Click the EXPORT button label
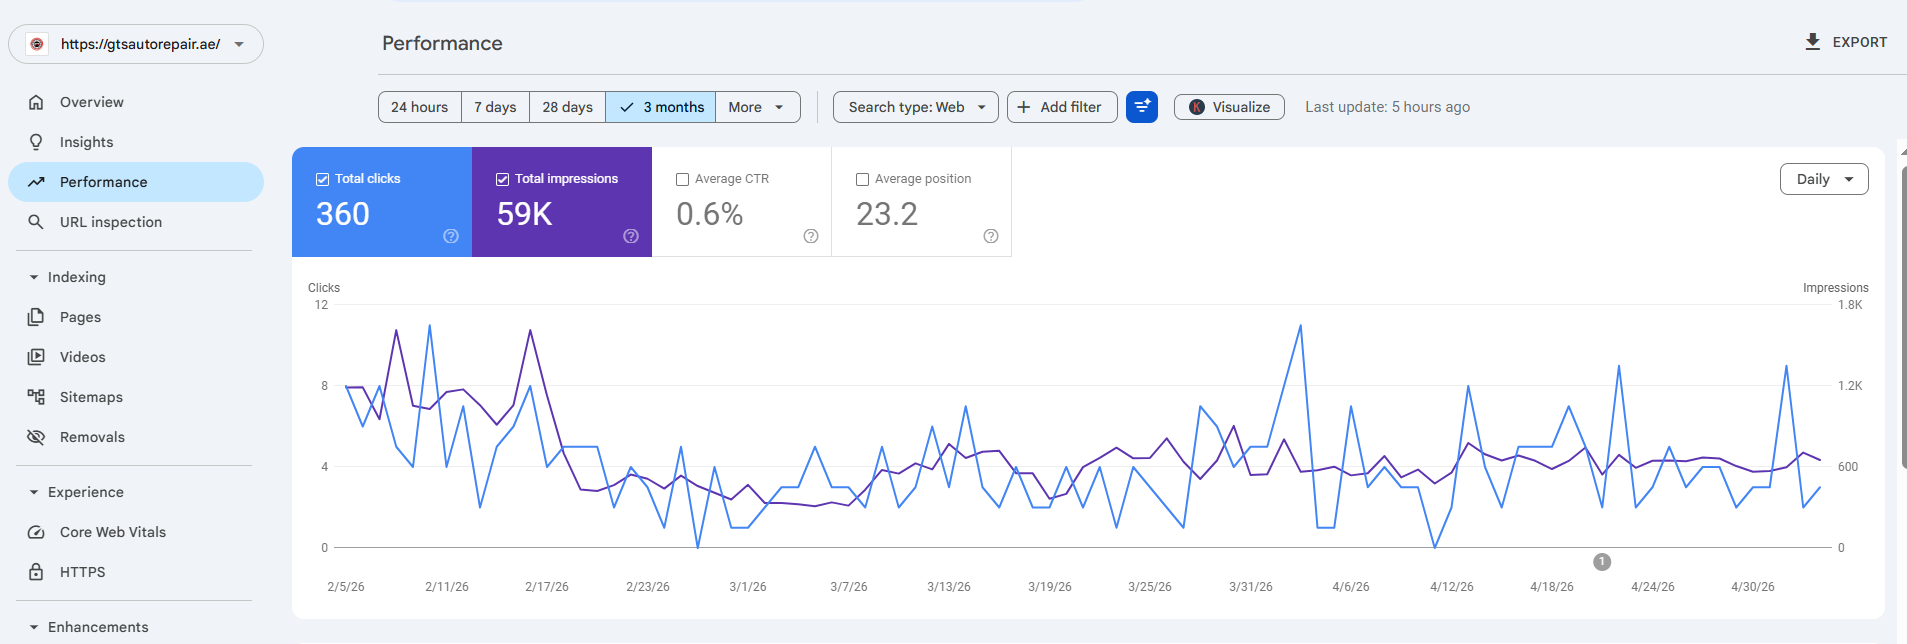The height and width of the screenshot is (644, 1907). pyautogui.click(x=1859, y=42)
